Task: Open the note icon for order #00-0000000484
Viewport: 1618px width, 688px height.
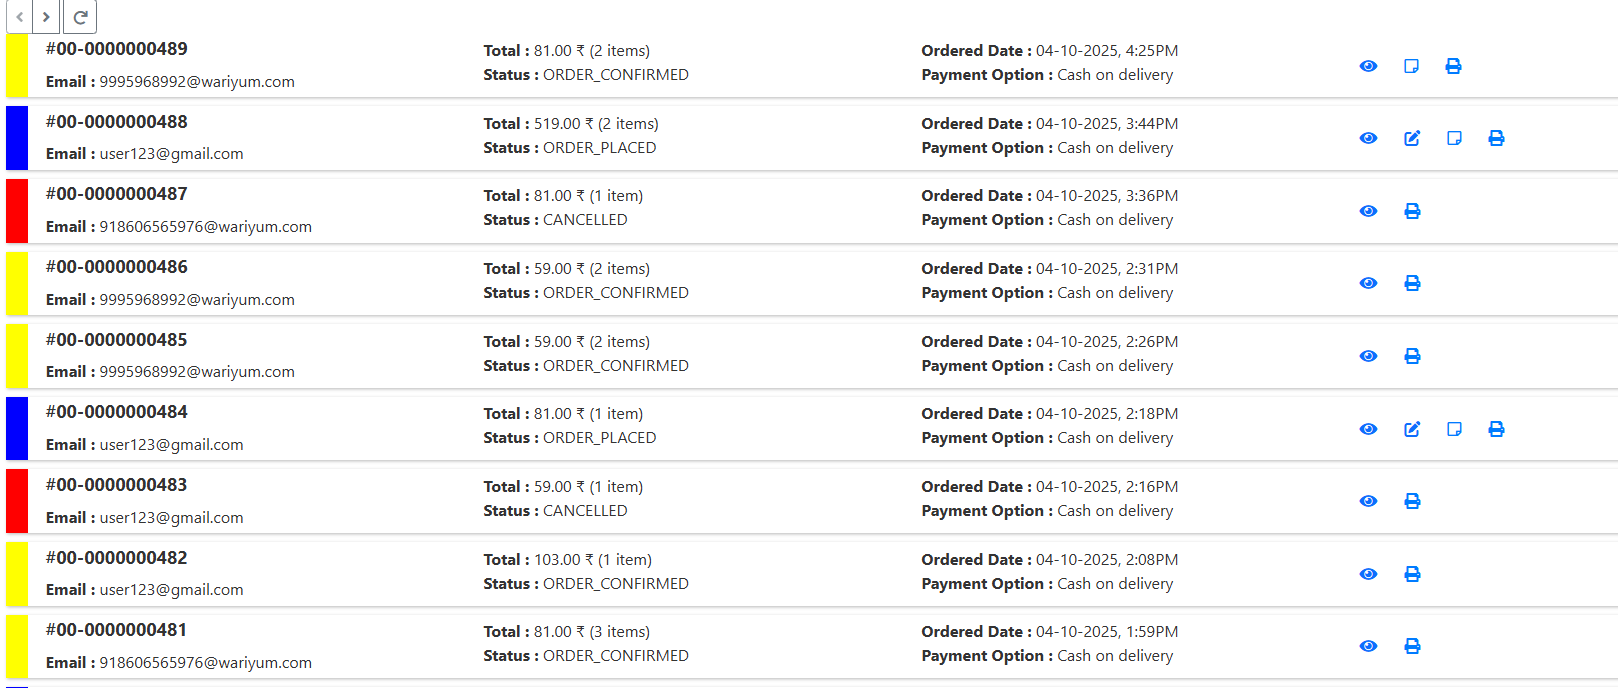Action: point(1454,429)
